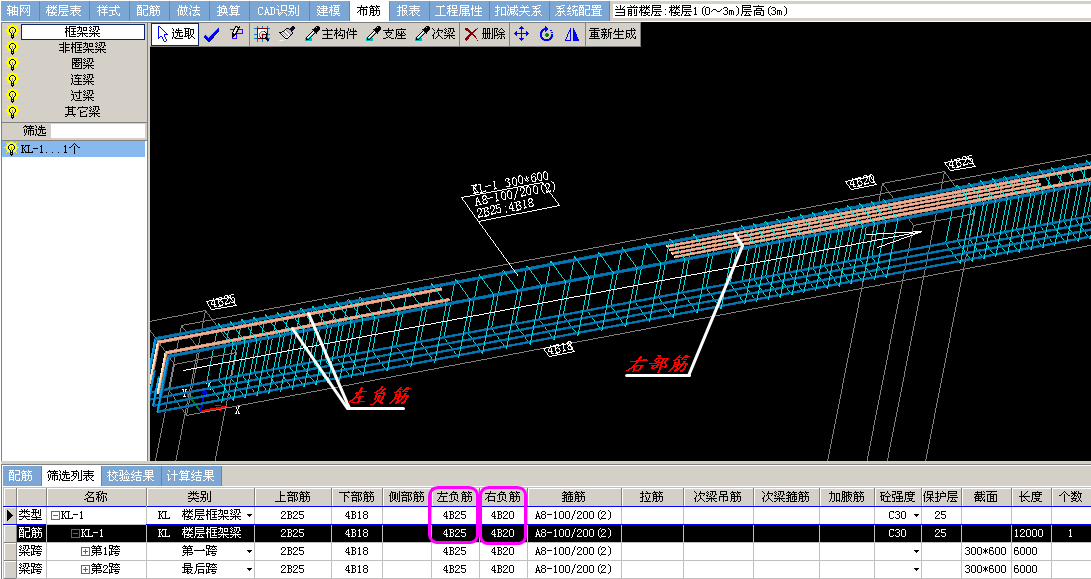Toggle the lightbulb beside 非框架梁

tap(12, 48)
